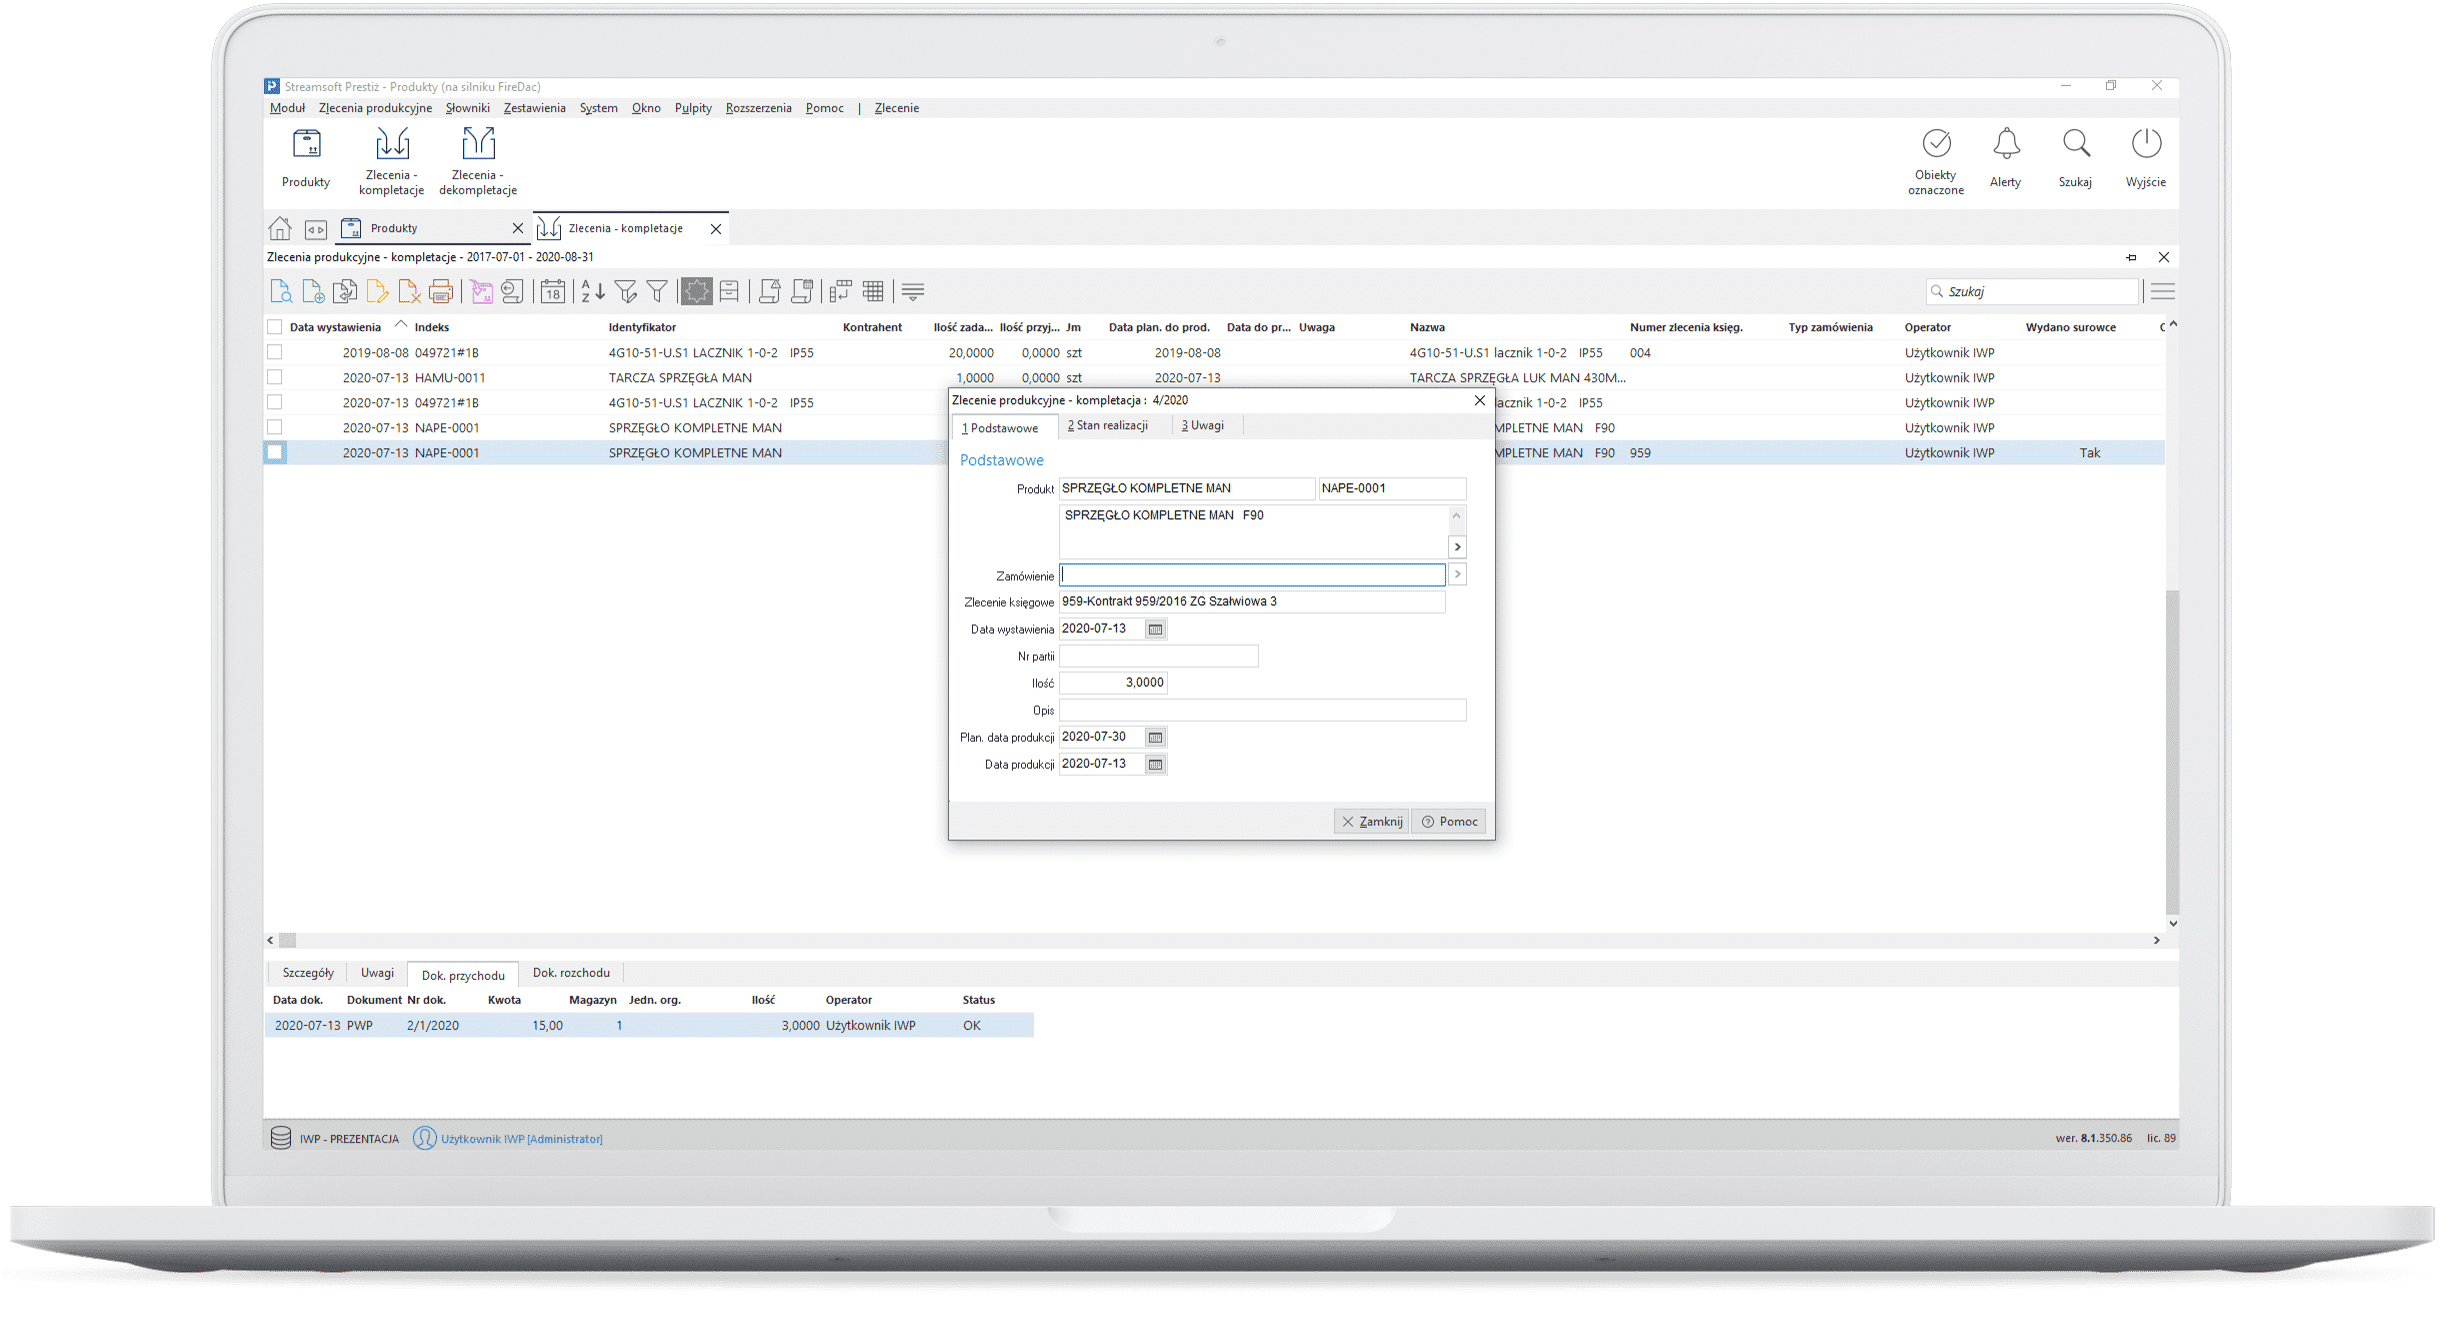Click the Zamknij button

click(1372, 821)
